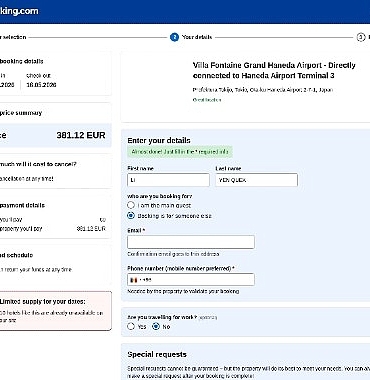This screenshot has height=380, width=370.
Task: Click into First name field
Action: pyautogui.click(x=168, y=180)
